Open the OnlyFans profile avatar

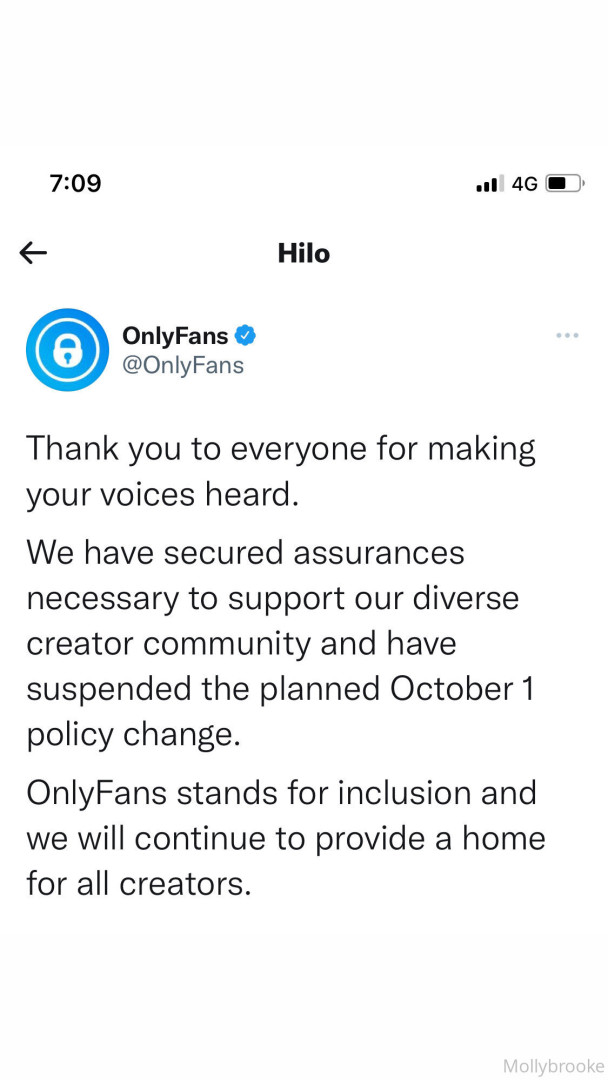67,350
